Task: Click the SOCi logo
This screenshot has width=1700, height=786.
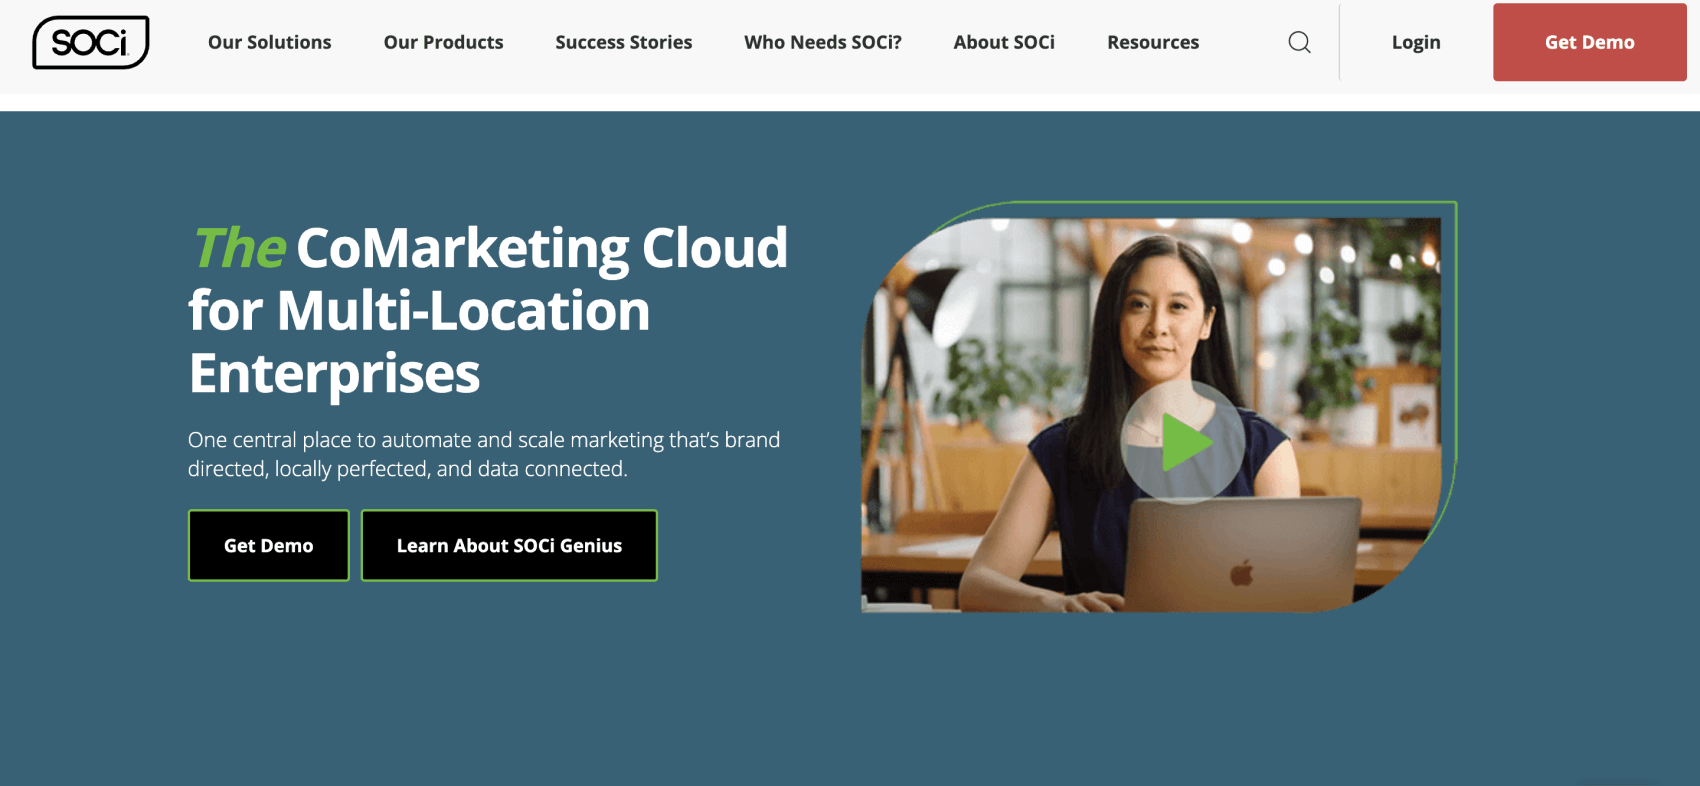Action: (91, 42)
